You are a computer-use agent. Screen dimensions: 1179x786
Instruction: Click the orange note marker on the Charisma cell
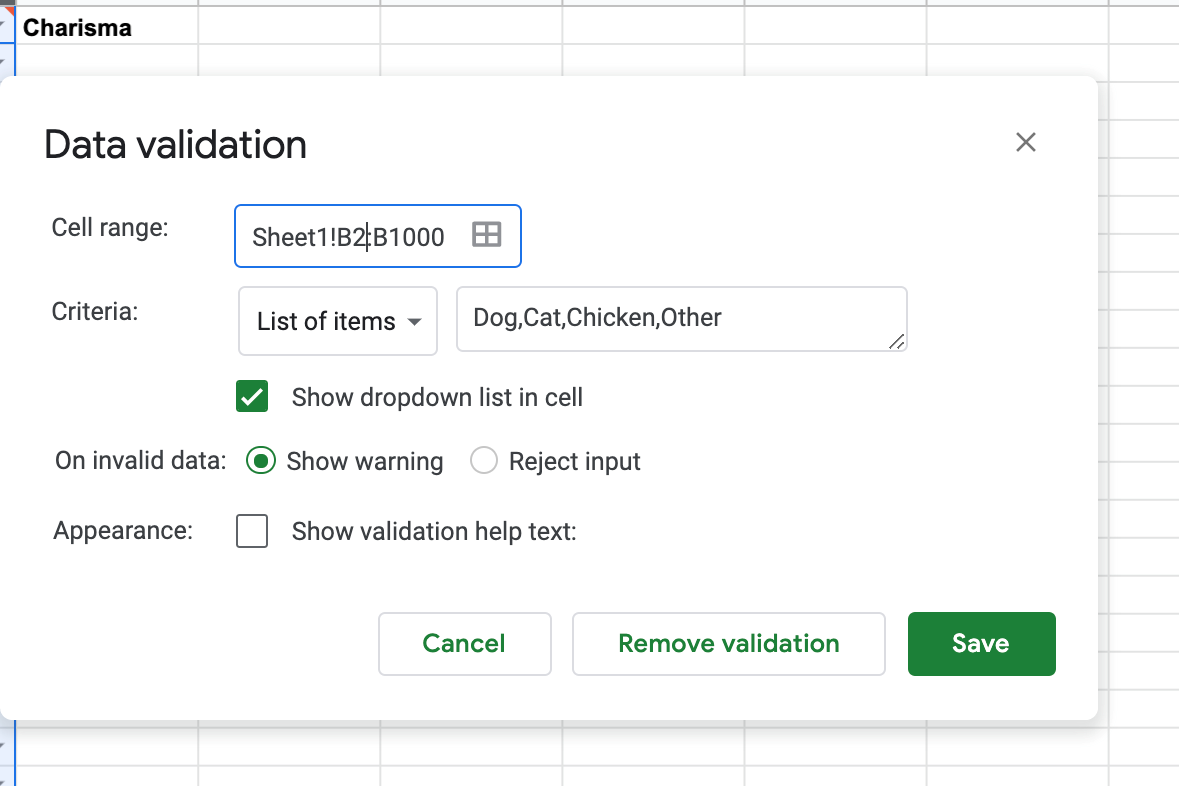point(10,10)
